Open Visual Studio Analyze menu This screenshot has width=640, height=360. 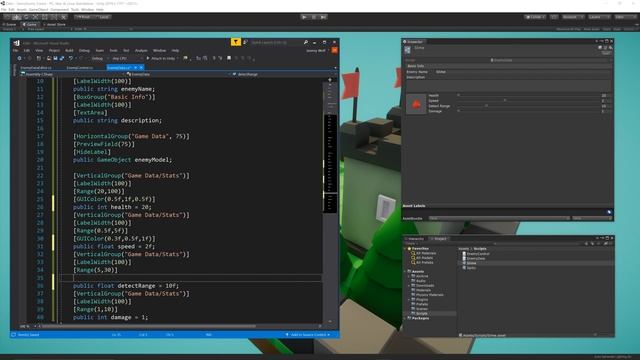pyautogui.click(x=141, y=51)
